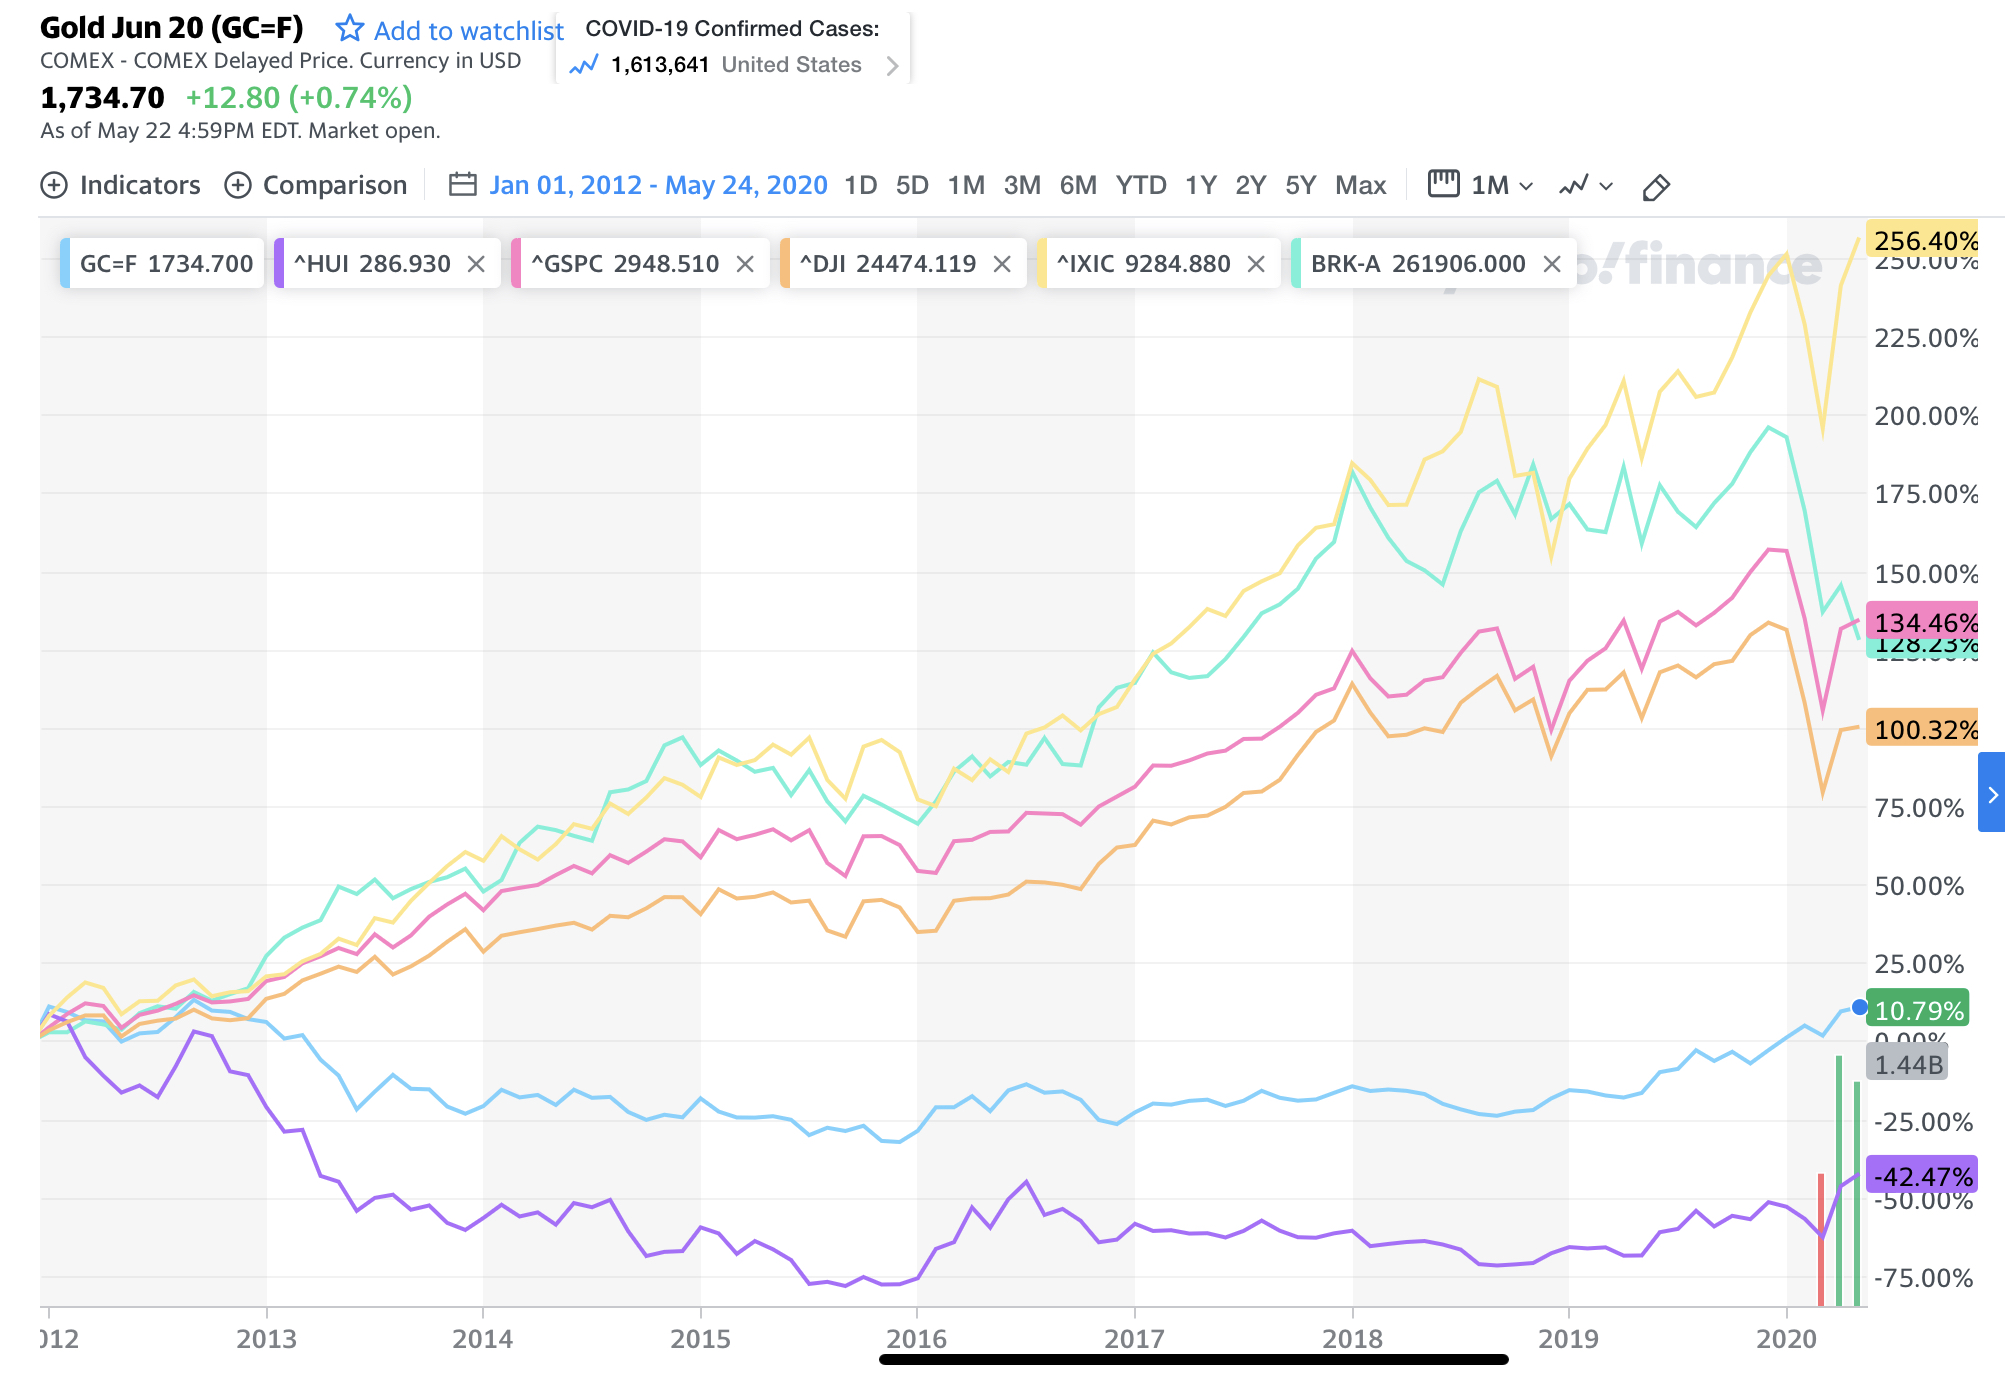Viewport: 2005px width, 1380px height.
Task: Expand the right side panel arrow
Action: point(1991,794)
